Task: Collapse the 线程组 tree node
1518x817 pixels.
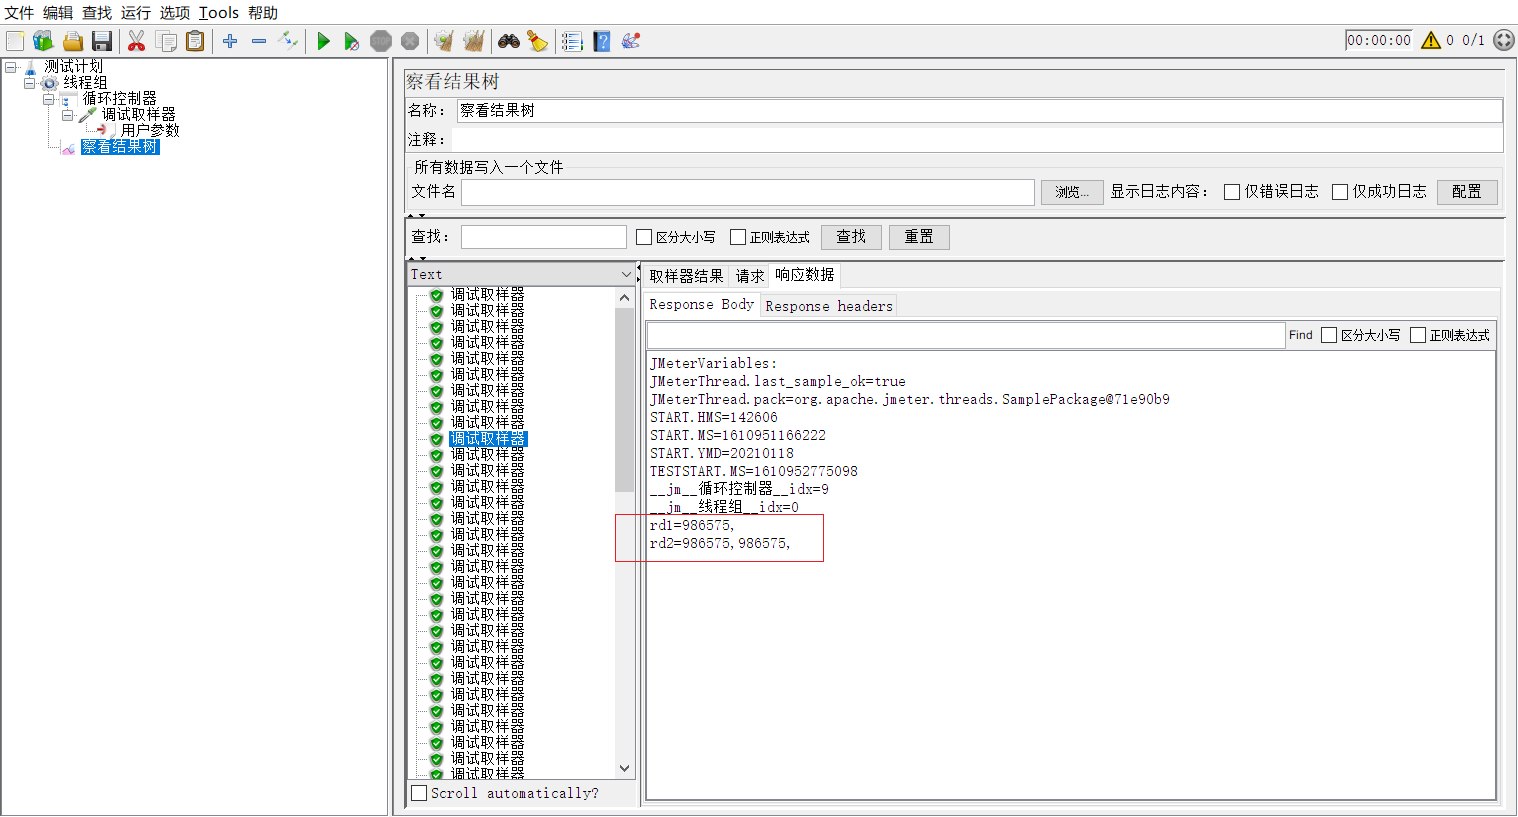Action: click(30, 82)
